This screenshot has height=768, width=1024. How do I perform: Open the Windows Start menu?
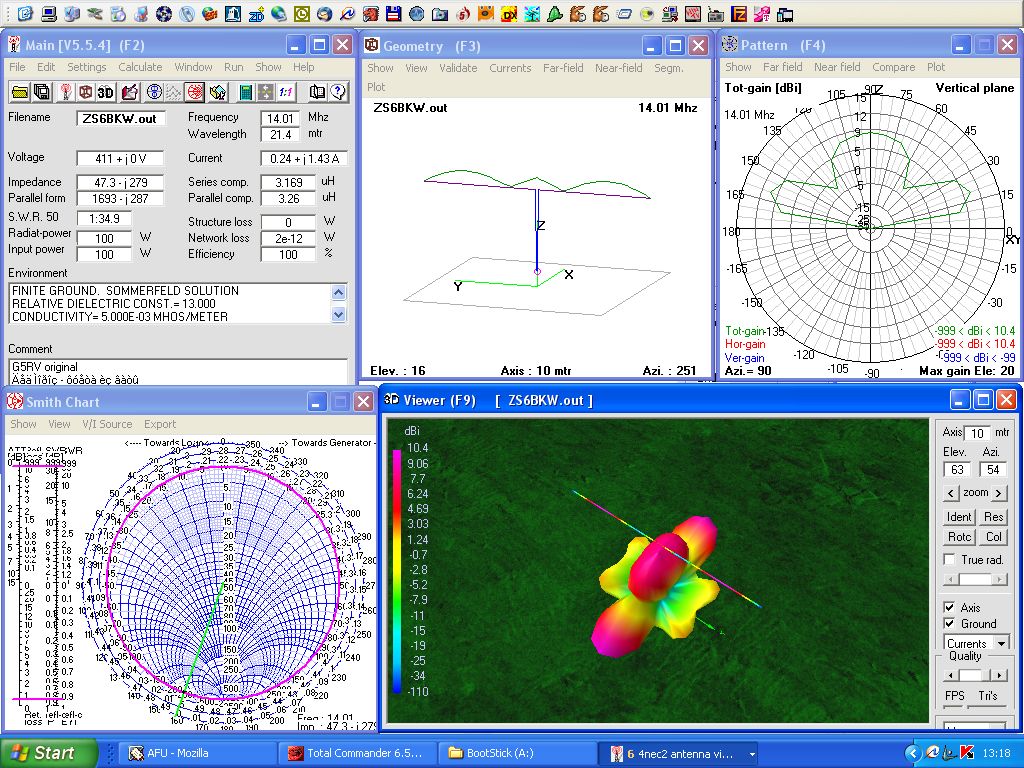pyautogui.click(x=49, y=753)
